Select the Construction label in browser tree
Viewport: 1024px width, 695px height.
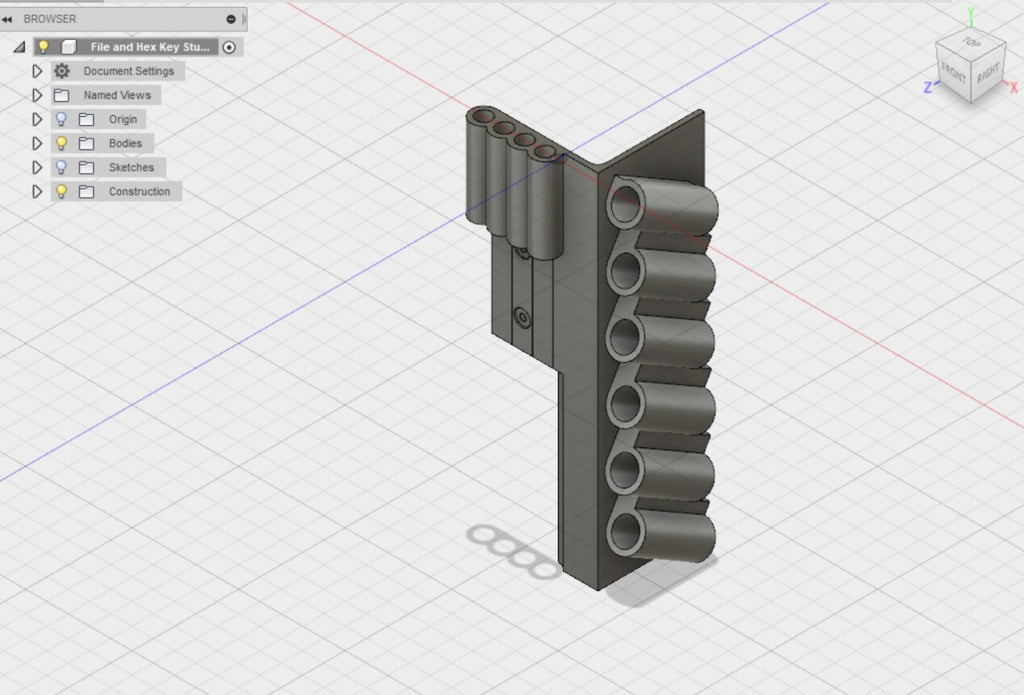[x=139, y=191]
